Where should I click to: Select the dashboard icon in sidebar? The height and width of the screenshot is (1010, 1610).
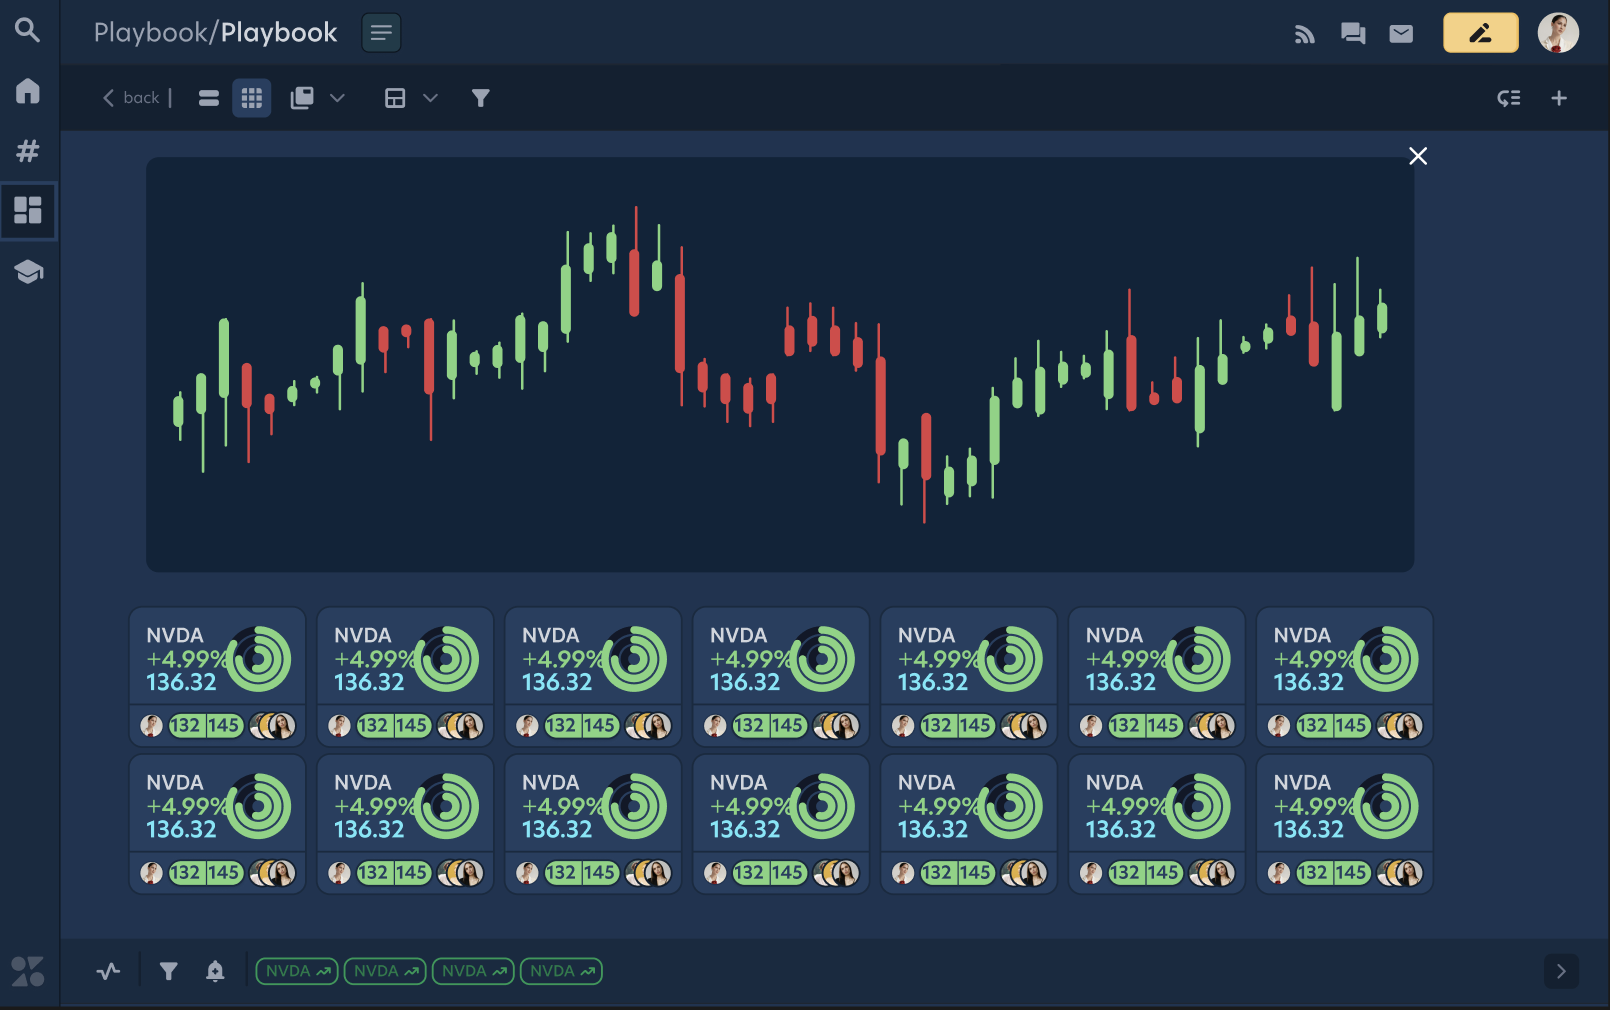tap(28, 210)
